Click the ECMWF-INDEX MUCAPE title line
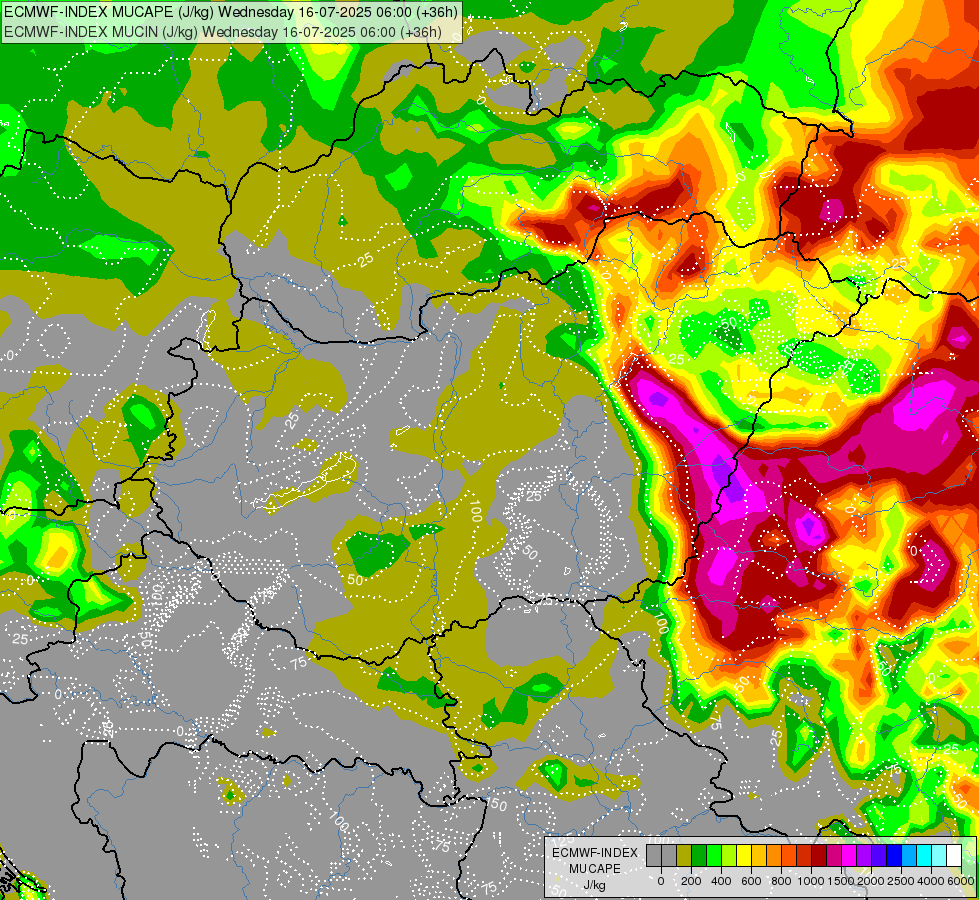 (230, 11)
